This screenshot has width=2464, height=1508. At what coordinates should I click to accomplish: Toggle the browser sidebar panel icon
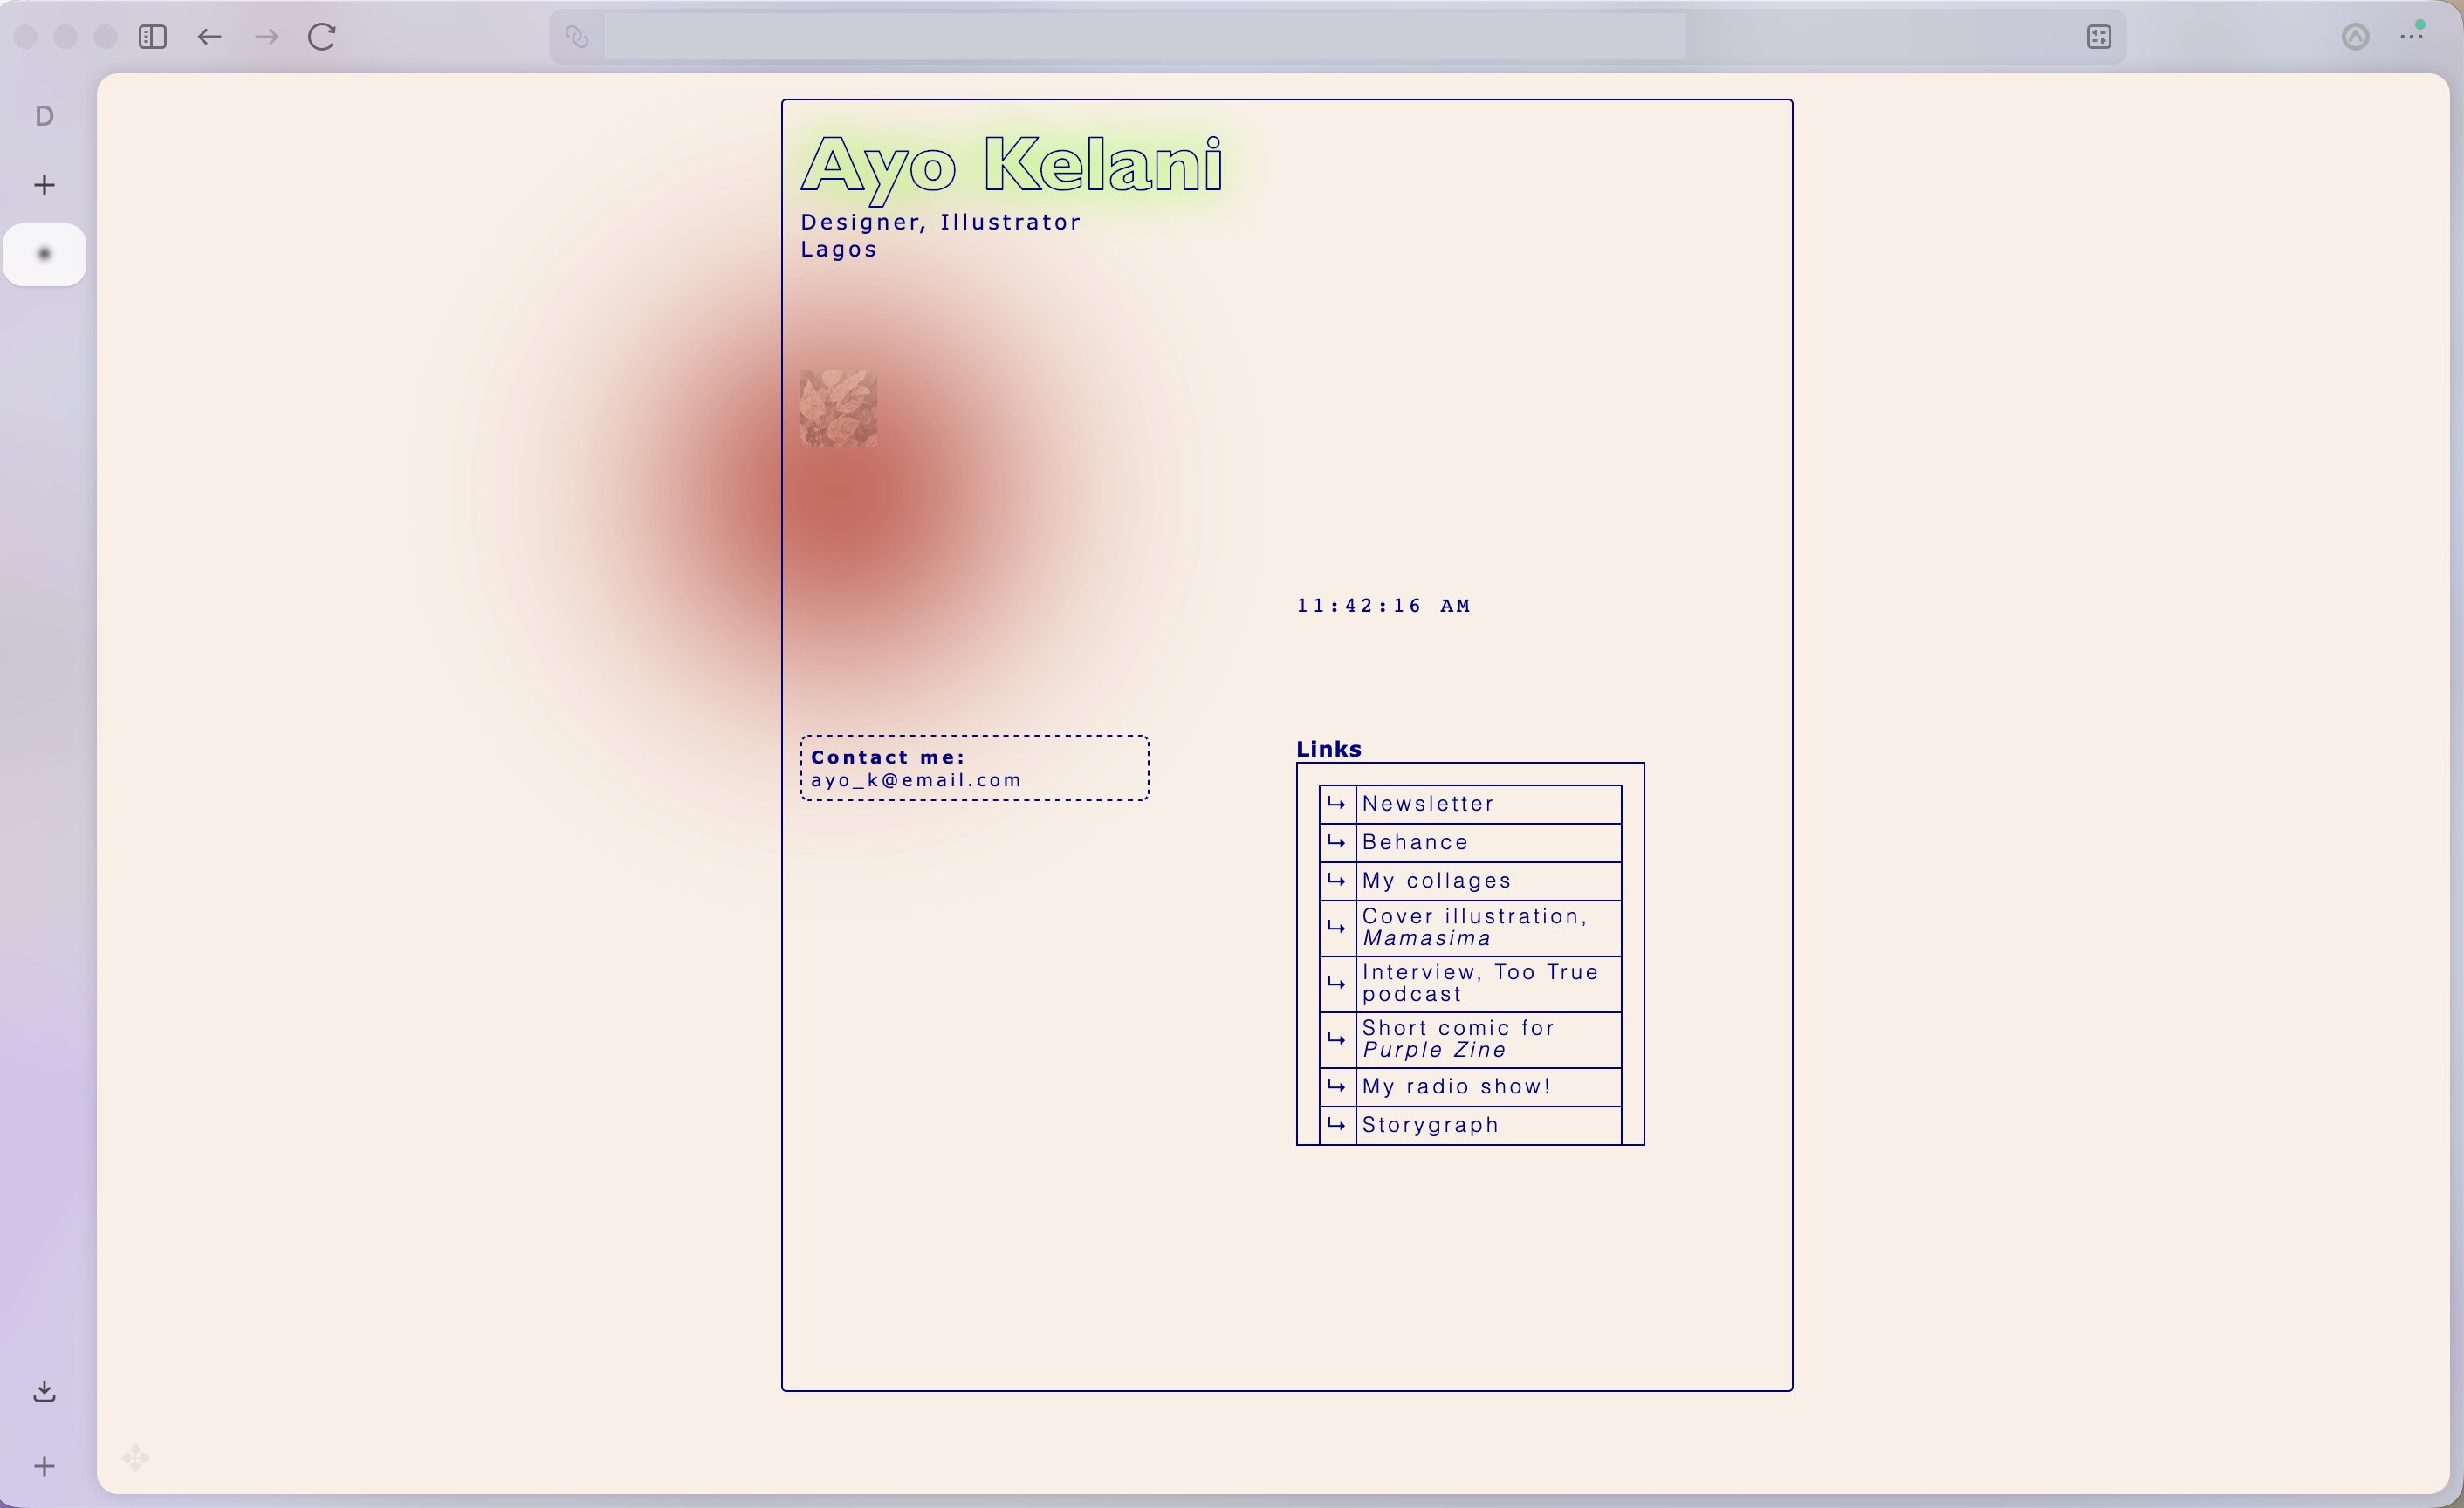coord(152,37)
